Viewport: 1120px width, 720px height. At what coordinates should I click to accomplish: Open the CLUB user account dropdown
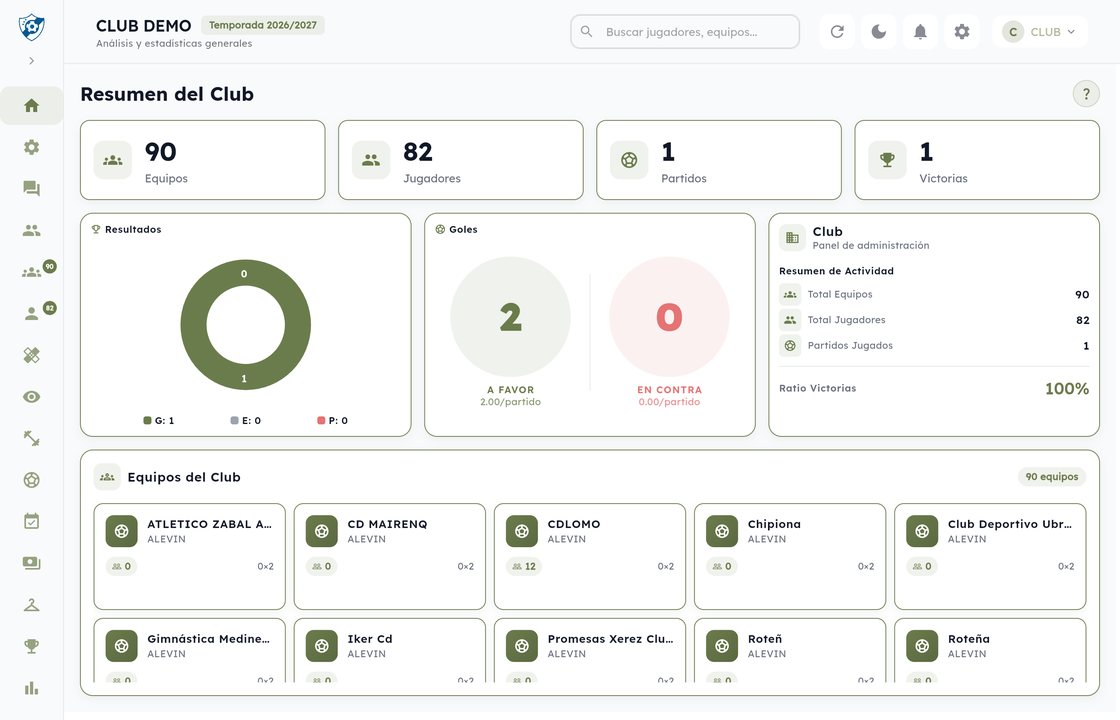1039,31
